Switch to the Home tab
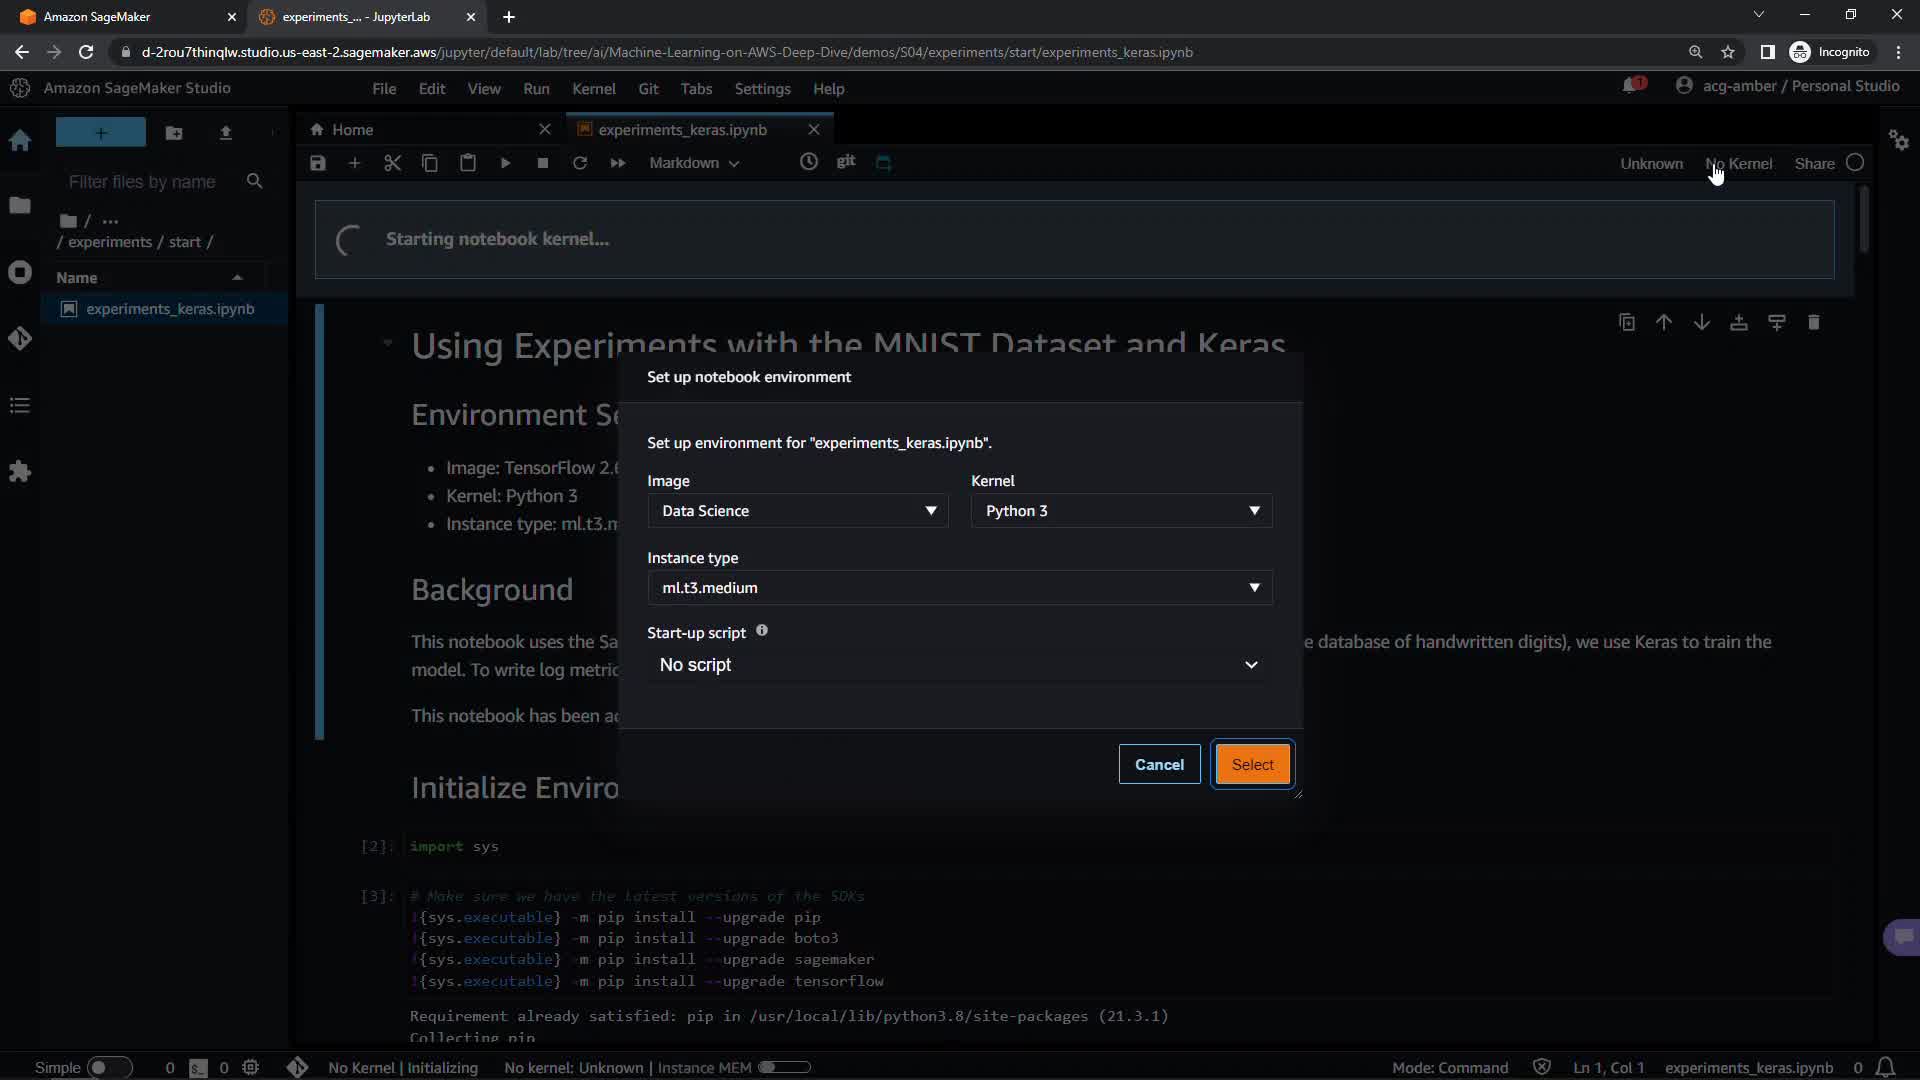This screenshot has height=1080, width=1920. click(x=352, y=130)
